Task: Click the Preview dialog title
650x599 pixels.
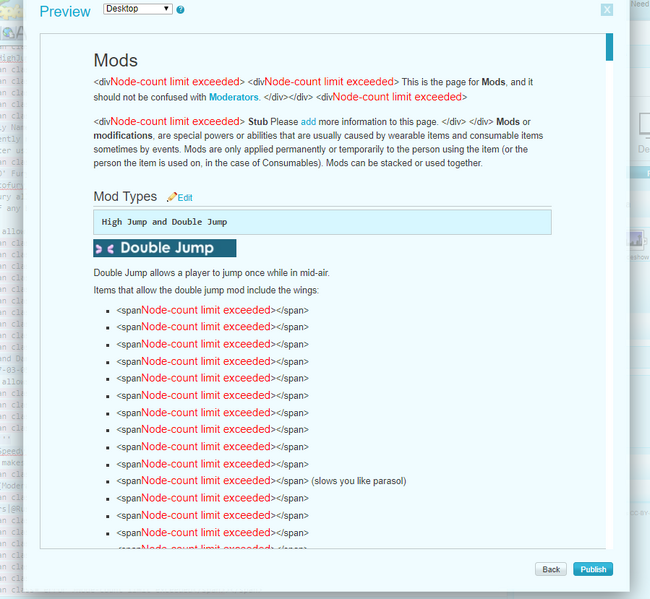Action: coord(64,11)
